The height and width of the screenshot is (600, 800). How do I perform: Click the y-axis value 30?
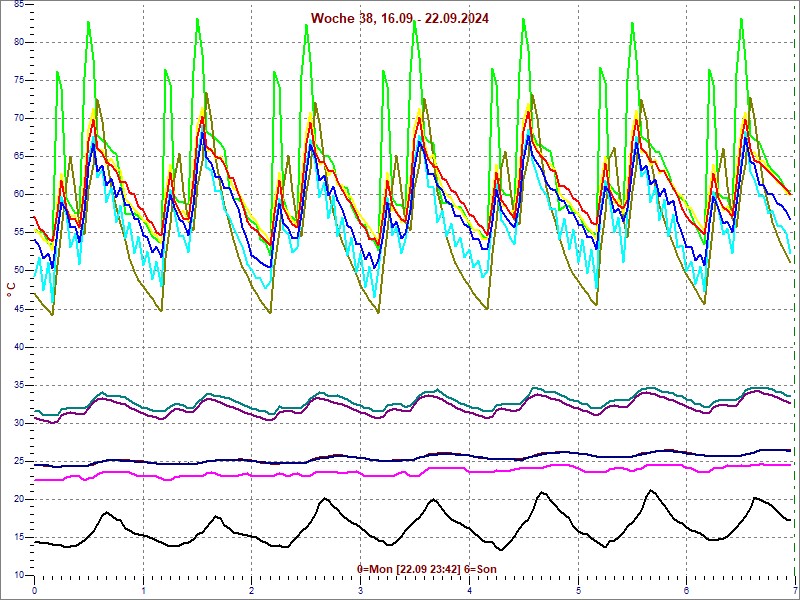click(x=18, y=423)
